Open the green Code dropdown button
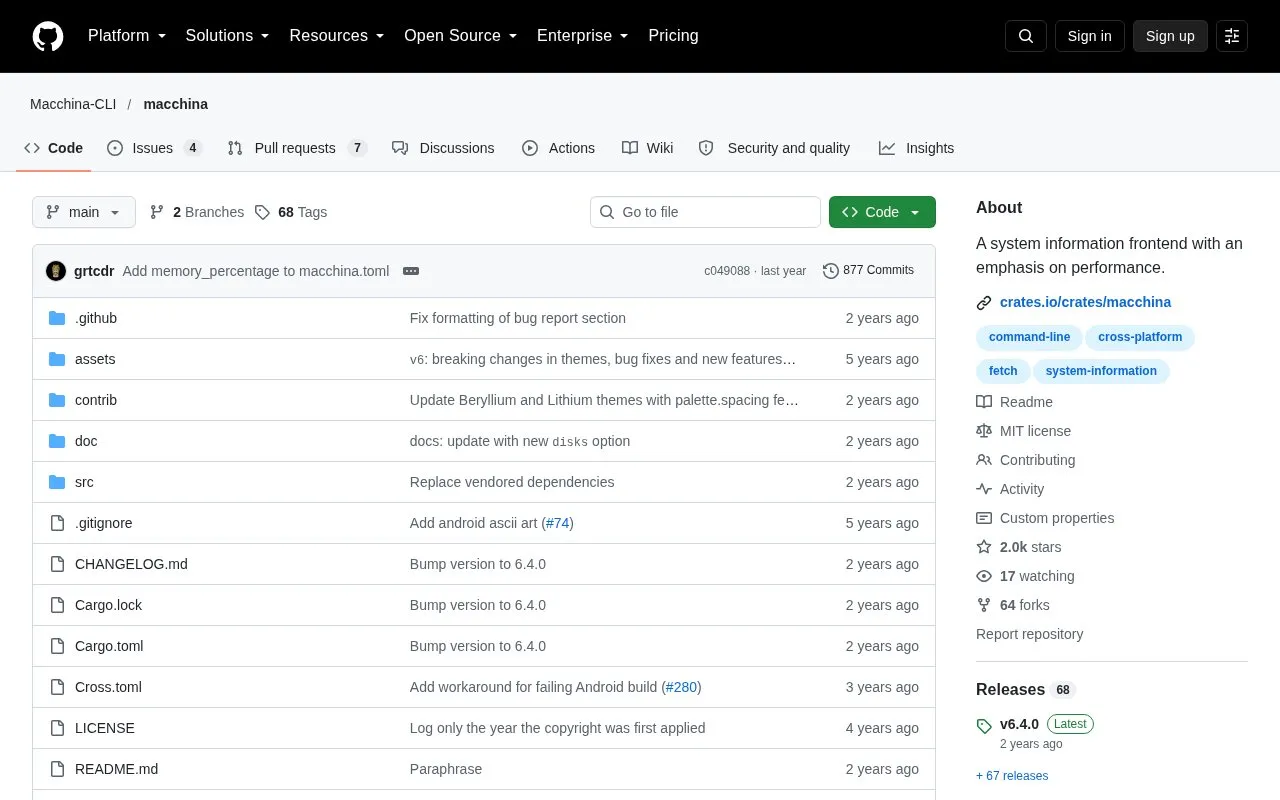 coord(882,212)
